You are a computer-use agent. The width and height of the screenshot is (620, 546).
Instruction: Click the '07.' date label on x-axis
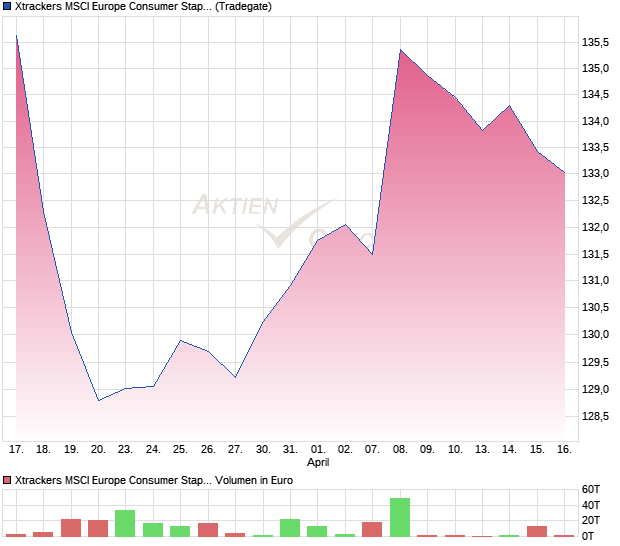click(372, 450)
